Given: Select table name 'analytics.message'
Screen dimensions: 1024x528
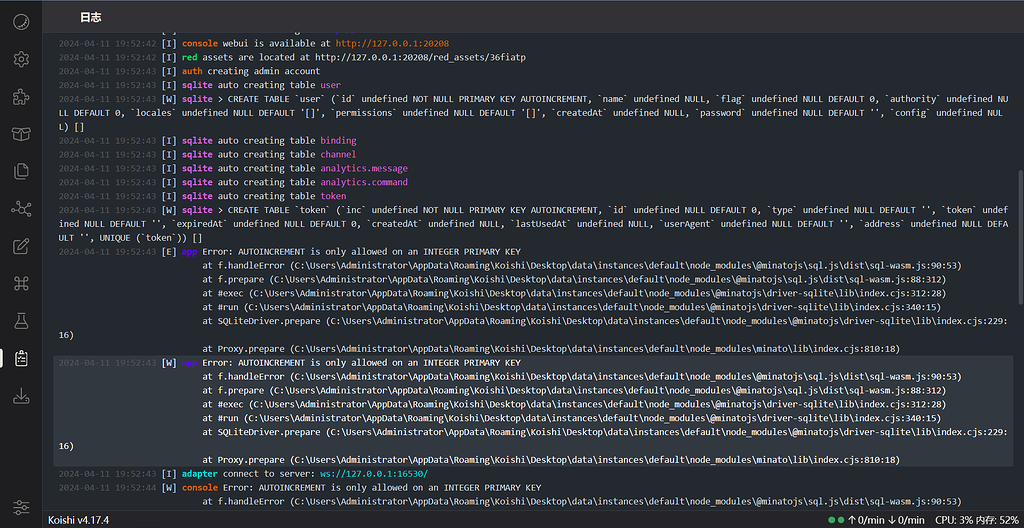Looking at the screenshot, I should pos(364,169).
